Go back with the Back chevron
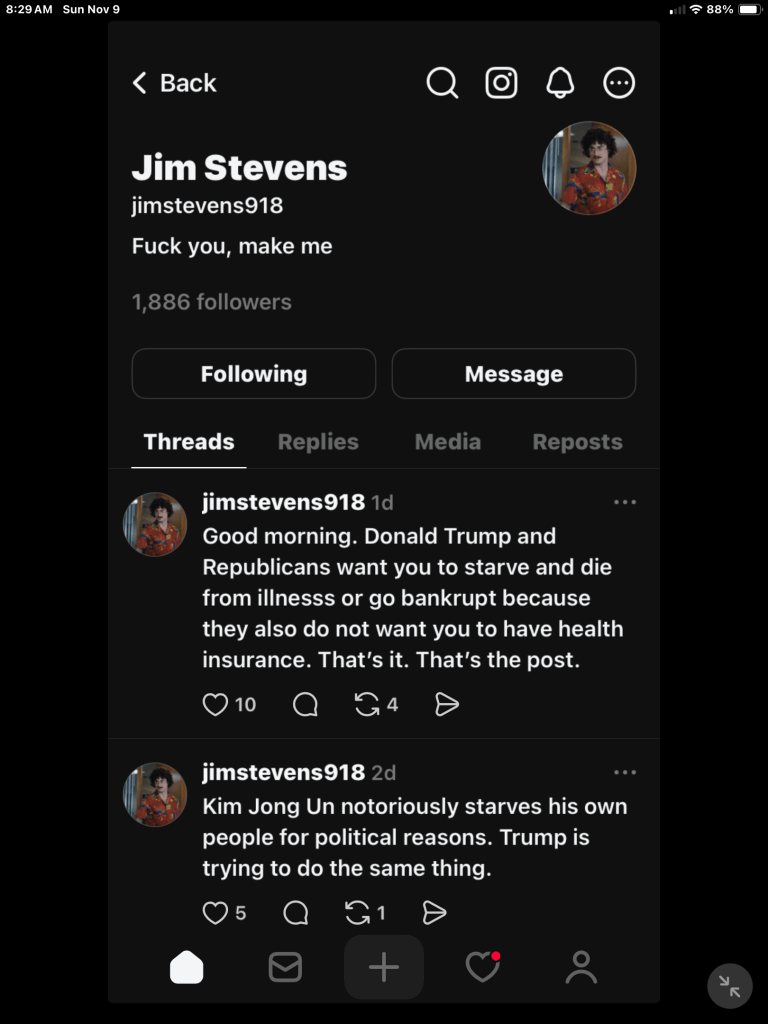Image resolution: width=768 pixels, height=1024 pixels. [x=174, y=83]
